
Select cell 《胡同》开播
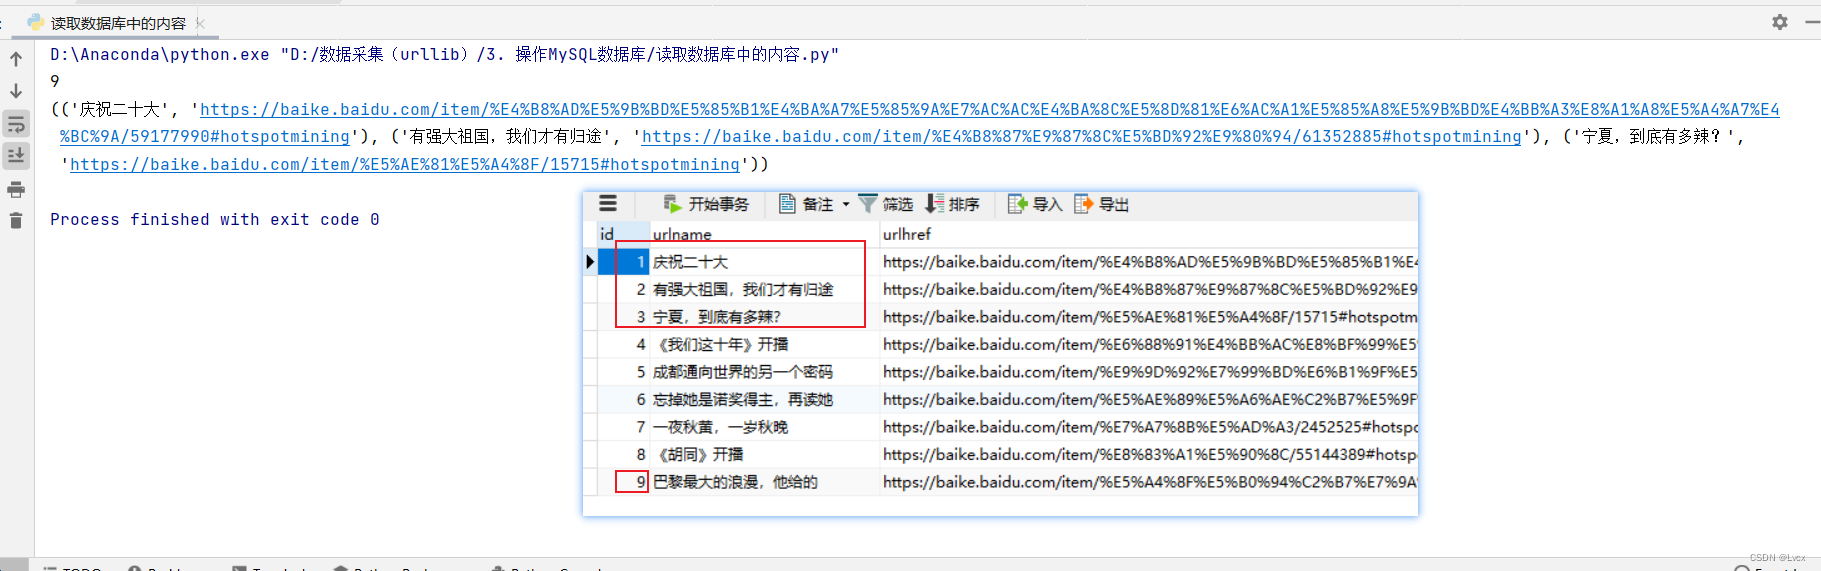764,454
